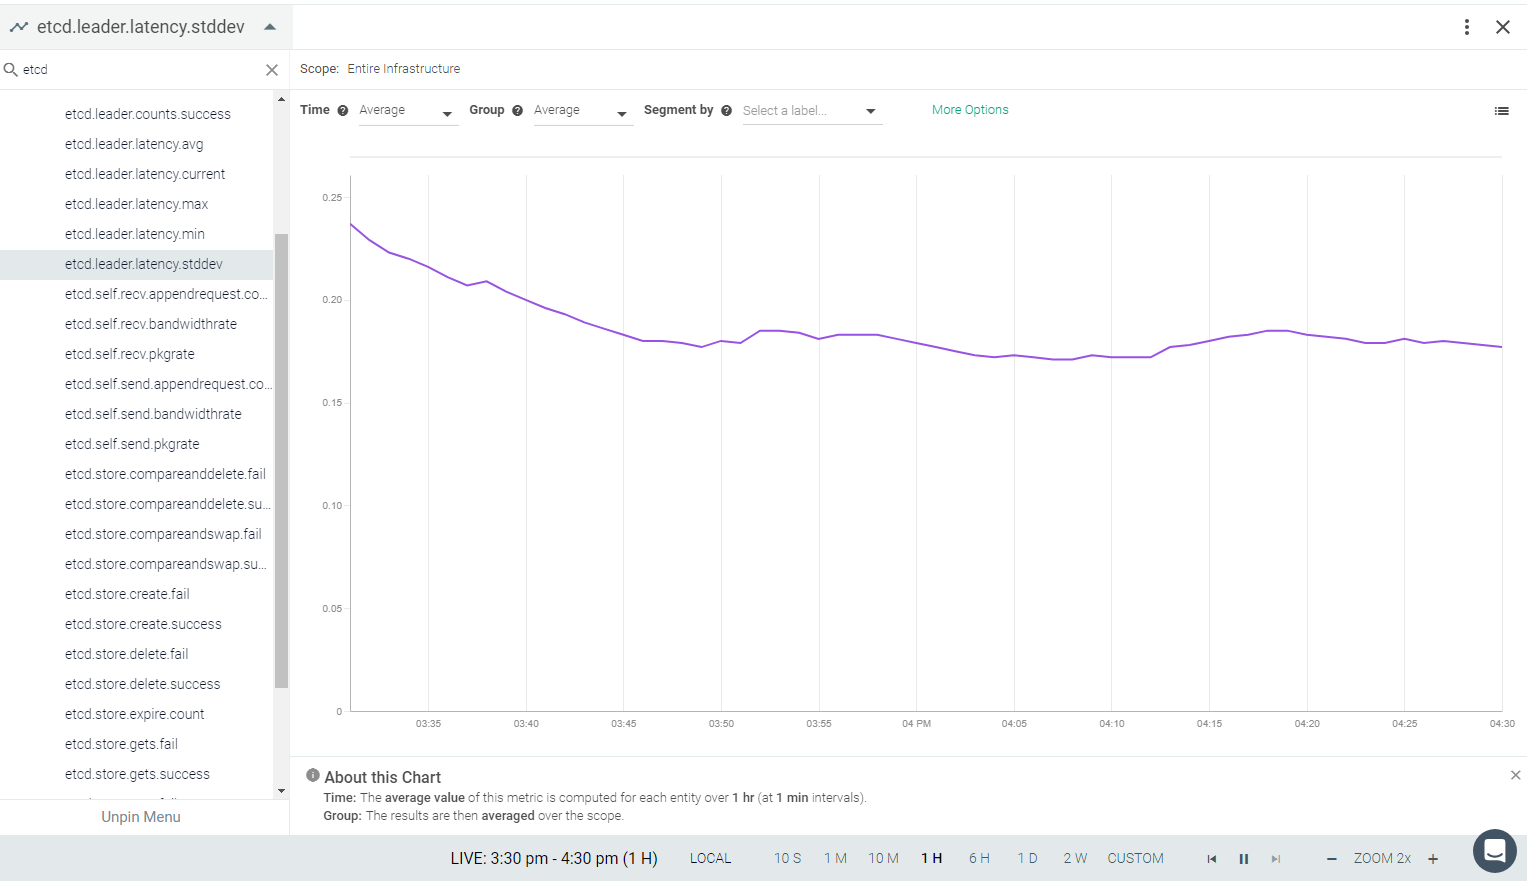1527x881 pixels.
Task: Click Unpin Menu button
Action: [x=141, y=817]
